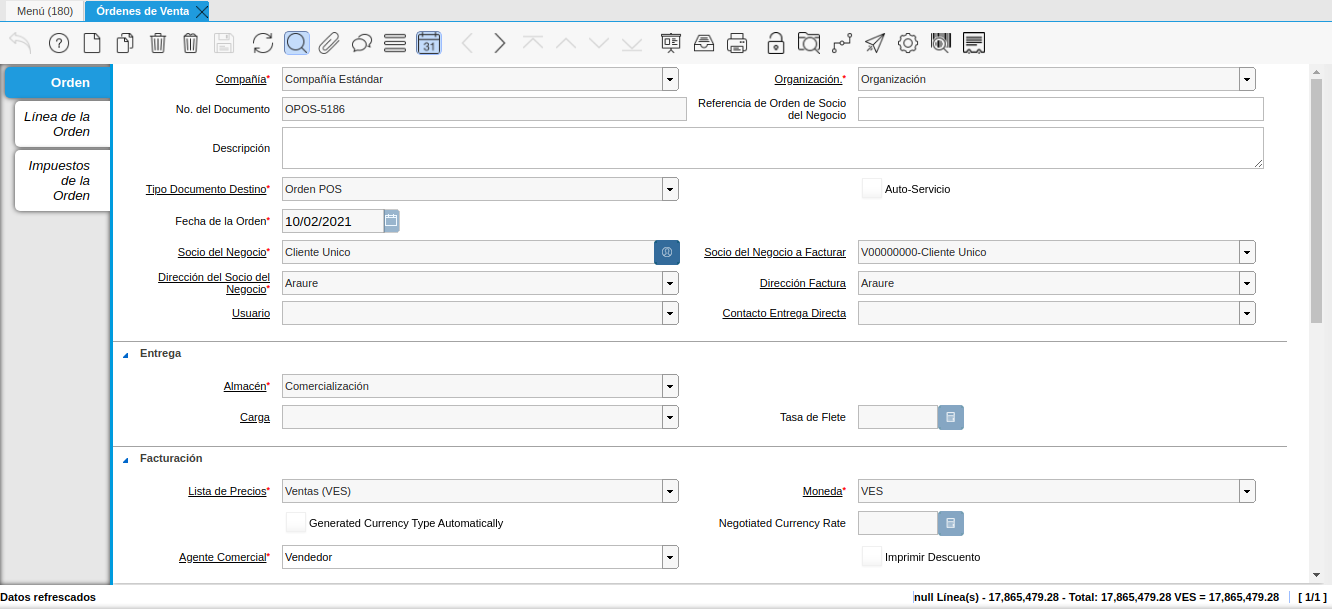The height and width of the screenshot is (609, 1332).
Task: Click the Almacén label link
Action: click(x=245, y=386)
